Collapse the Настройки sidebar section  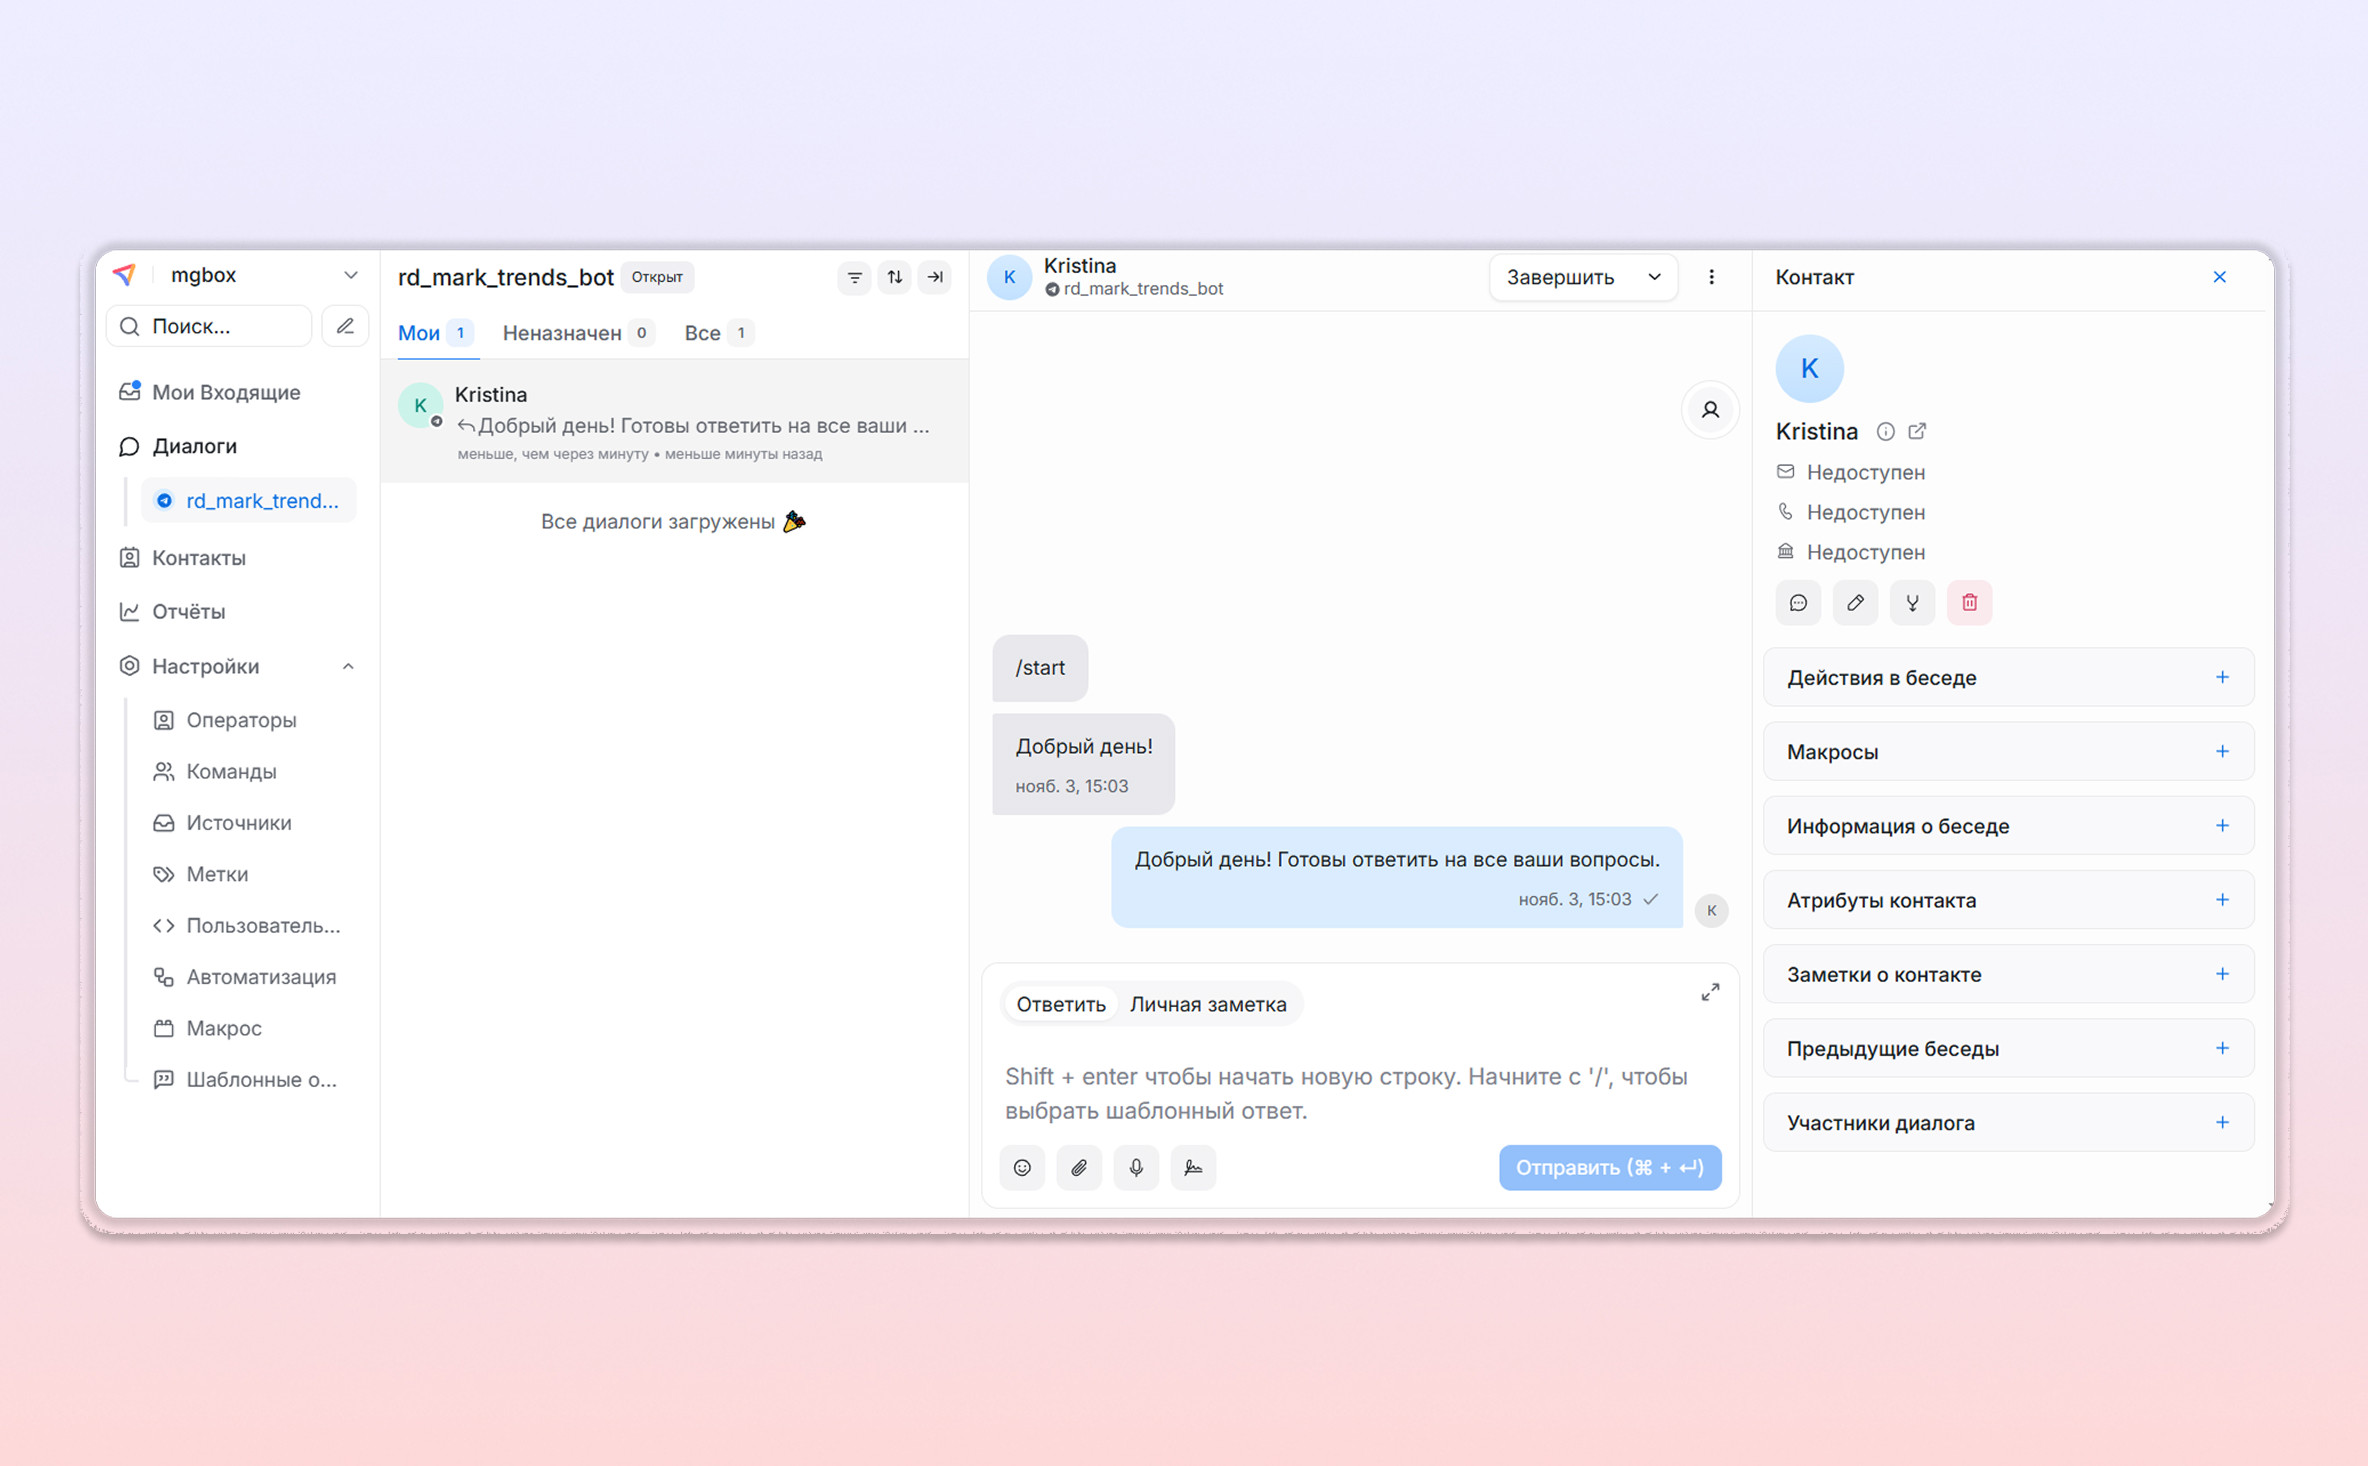(x=348, y=666)
